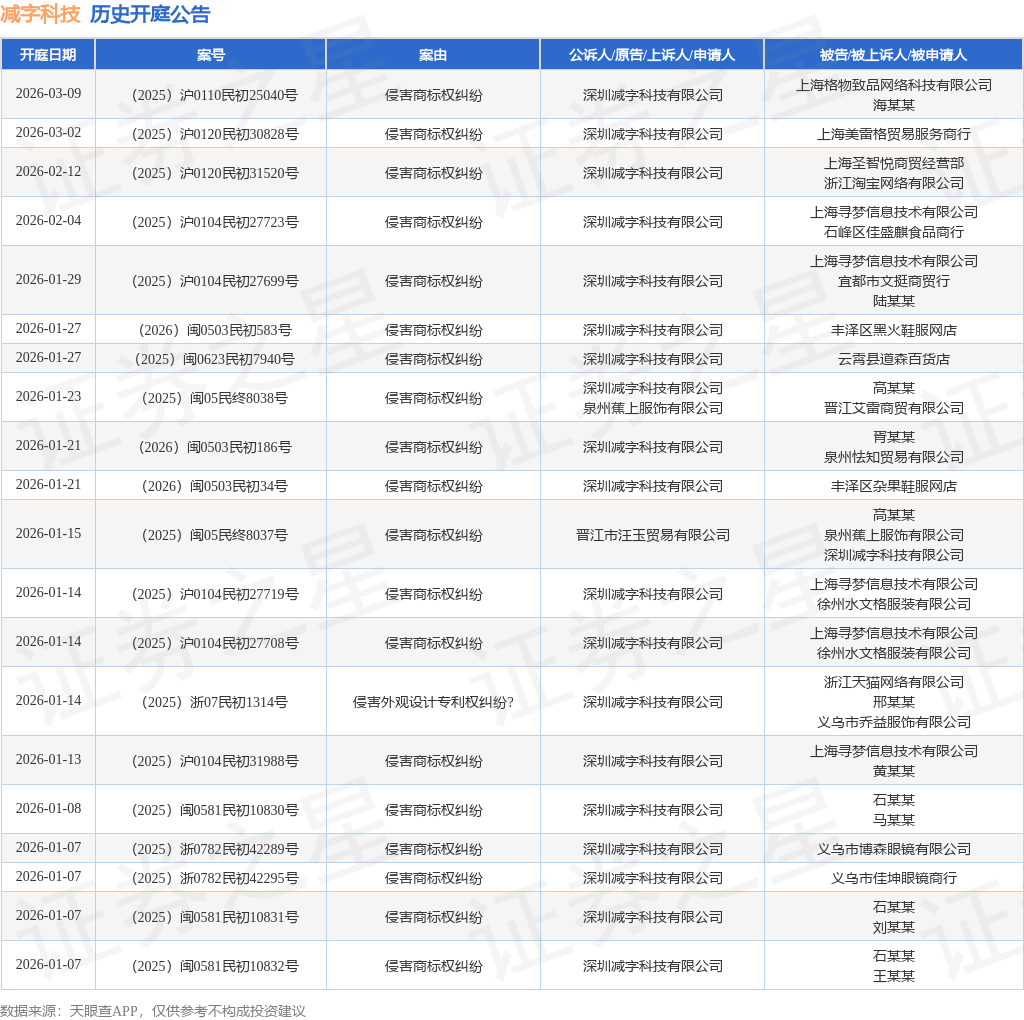The height and width of the screenshot is (1020, 1024).
Task: Select case number (2025)闽0623民初7940号
Action: [215, 359]
